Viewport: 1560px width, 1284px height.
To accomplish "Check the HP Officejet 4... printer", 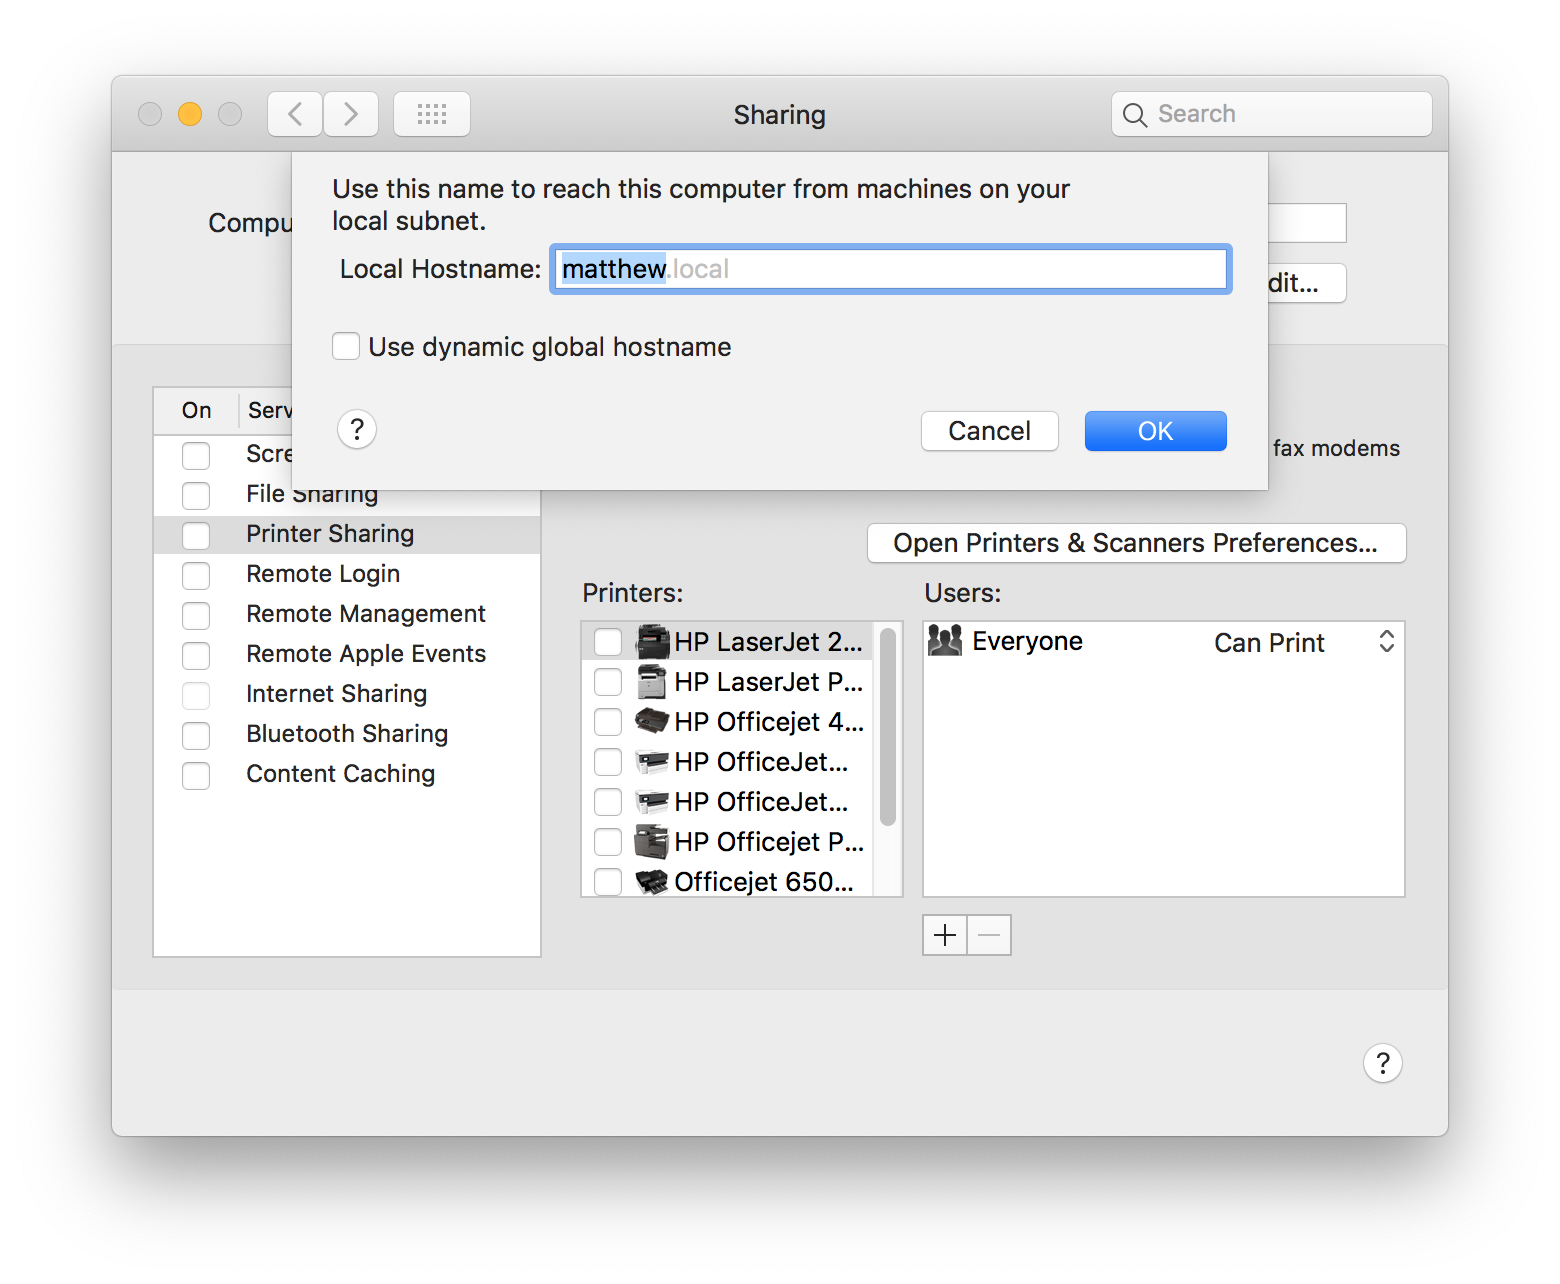I will click(x=608, y=722).
